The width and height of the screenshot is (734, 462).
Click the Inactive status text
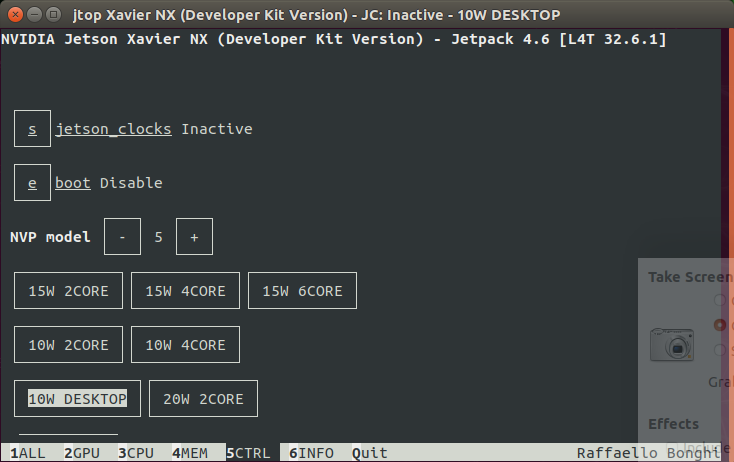click(x=217, y=129)
